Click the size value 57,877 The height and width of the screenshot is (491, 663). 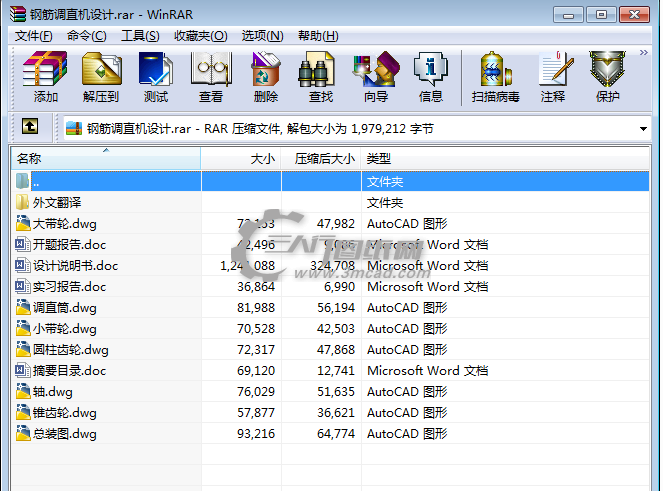(256, 413)
